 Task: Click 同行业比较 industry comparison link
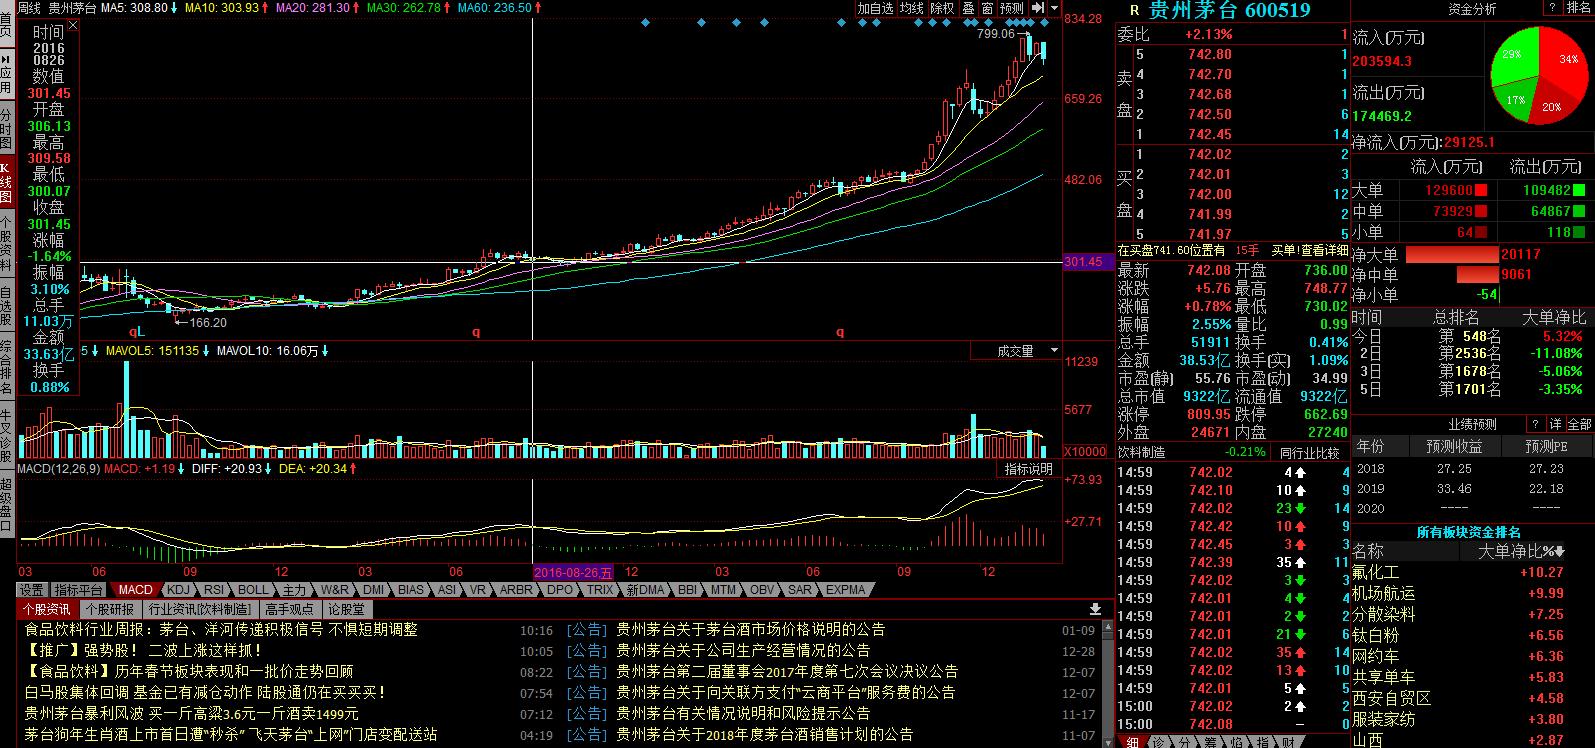click(1309, 452)
